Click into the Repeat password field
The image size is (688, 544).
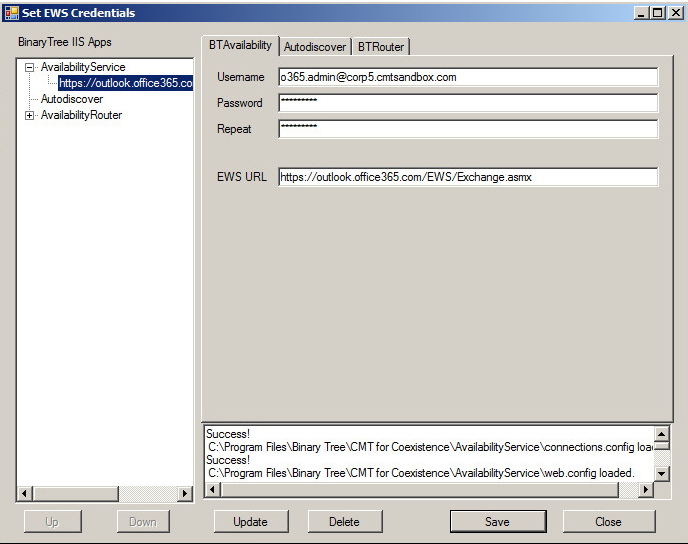click(x=468, y=129)
